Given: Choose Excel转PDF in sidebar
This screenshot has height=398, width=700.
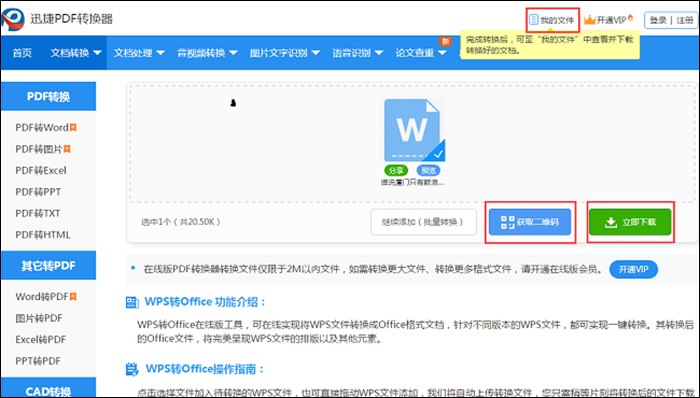Looking at the screenshot, I should coord(41,340).
